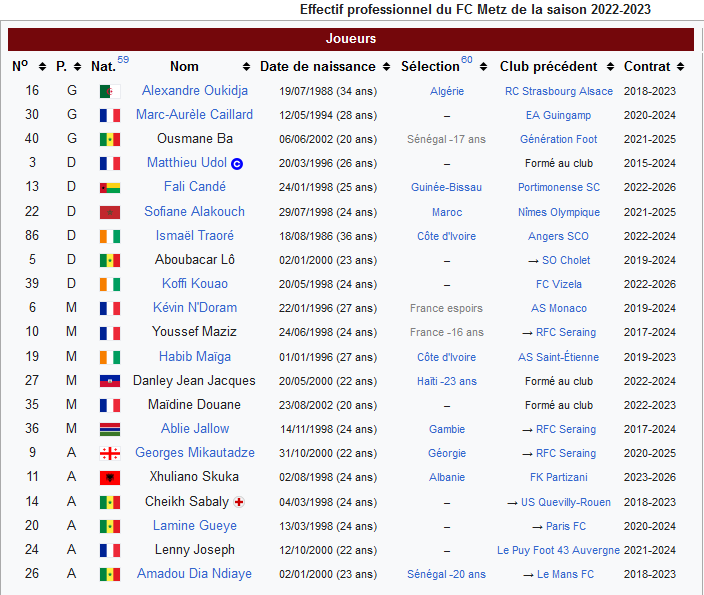Click the red cross injury icon next to Cheikh Sabaly
This screenshot has width=704, height=595.
point(239,502)
